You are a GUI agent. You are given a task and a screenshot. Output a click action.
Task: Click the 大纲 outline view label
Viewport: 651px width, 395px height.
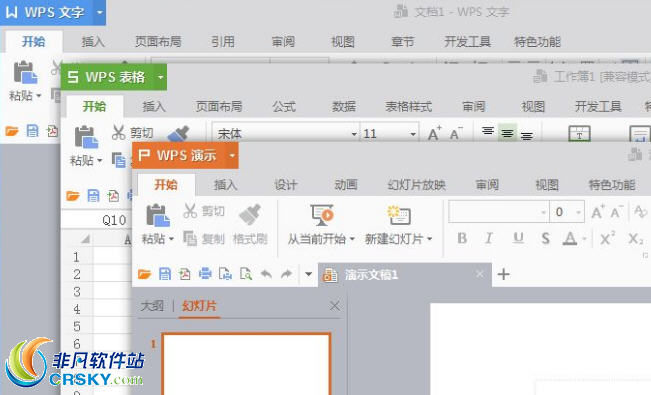tap(152, 306)
